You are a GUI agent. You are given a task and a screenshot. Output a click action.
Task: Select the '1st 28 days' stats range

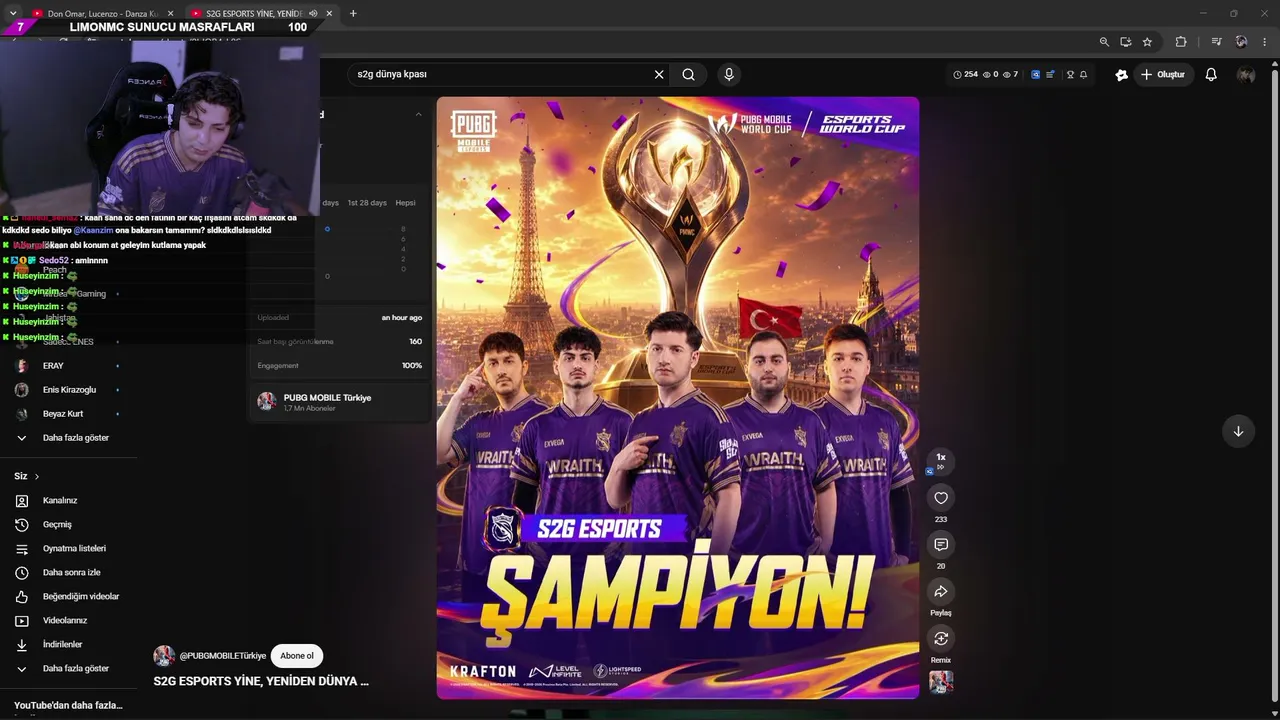coord(367,203)
